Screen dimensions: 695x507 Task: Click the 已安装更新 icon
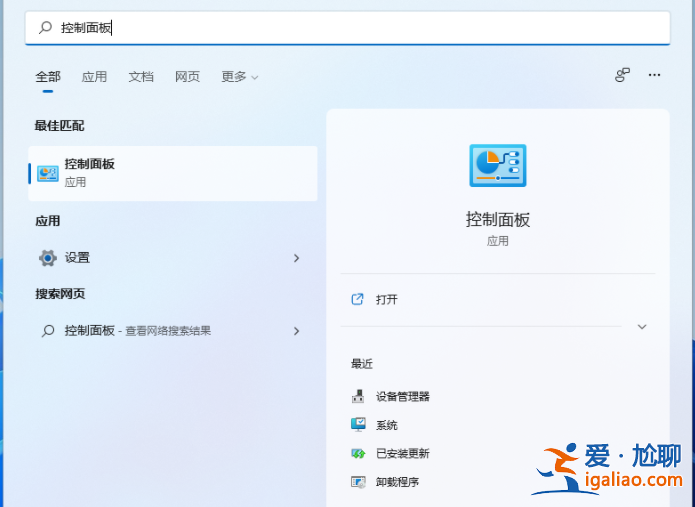pyautogui.click(x=358, y=453)
